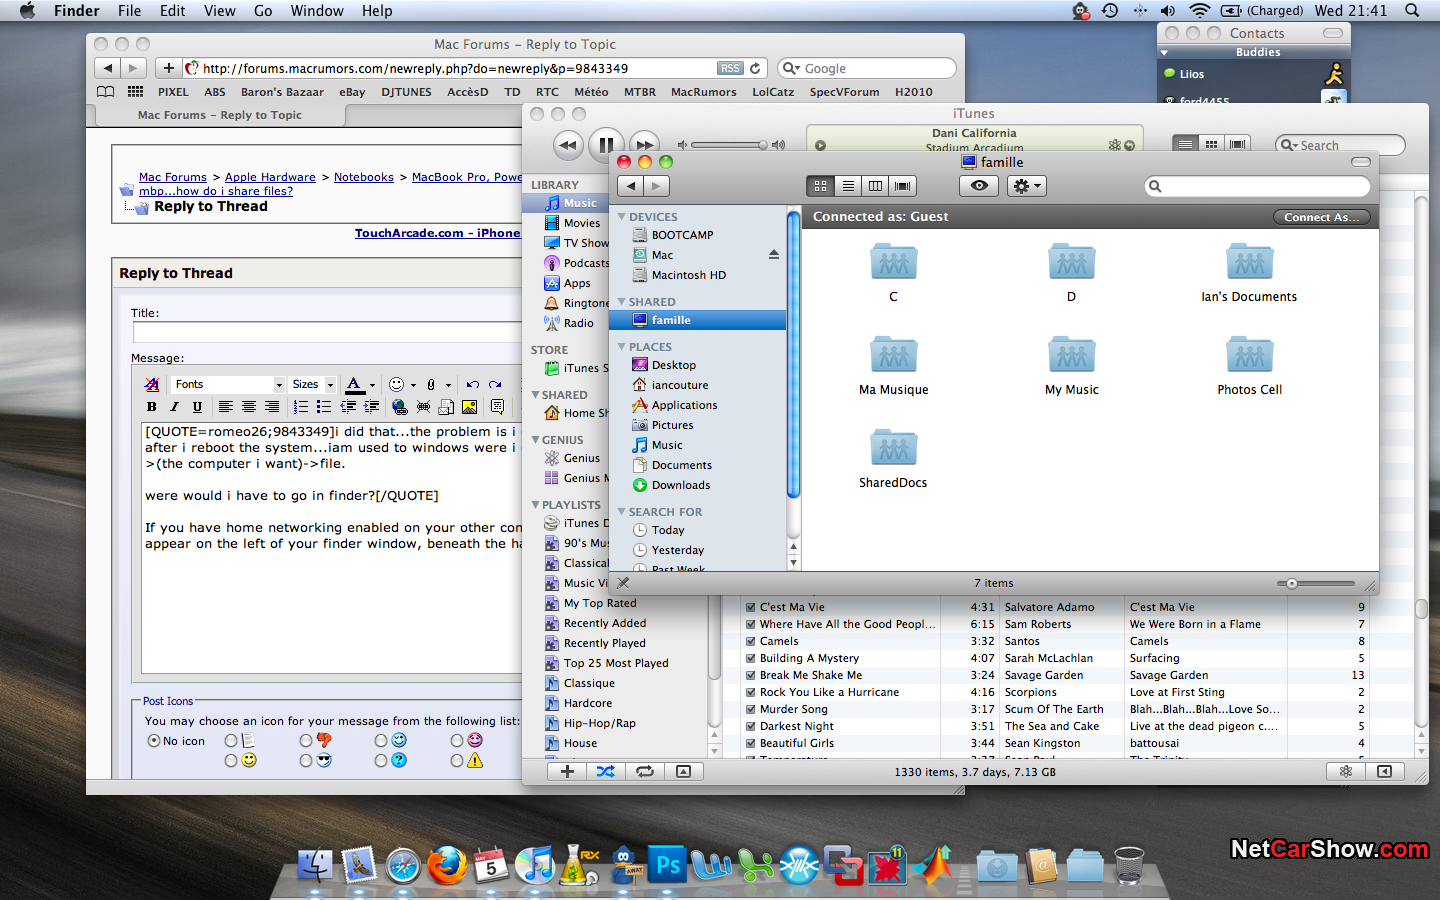This screenshot has height=900, width=1440.
Task: Switch Finder to icon view
Action: coord(820,186)
